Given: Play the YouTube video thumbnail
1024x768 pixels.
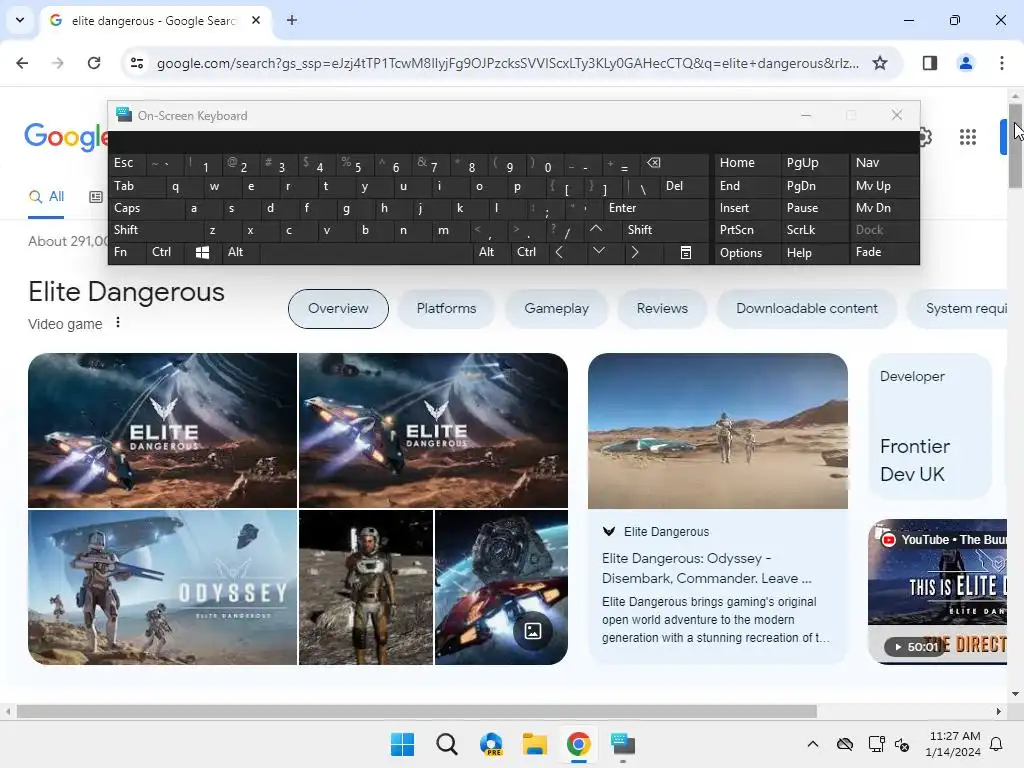Looking at the screenshot, I should click(x=937, y=592).
